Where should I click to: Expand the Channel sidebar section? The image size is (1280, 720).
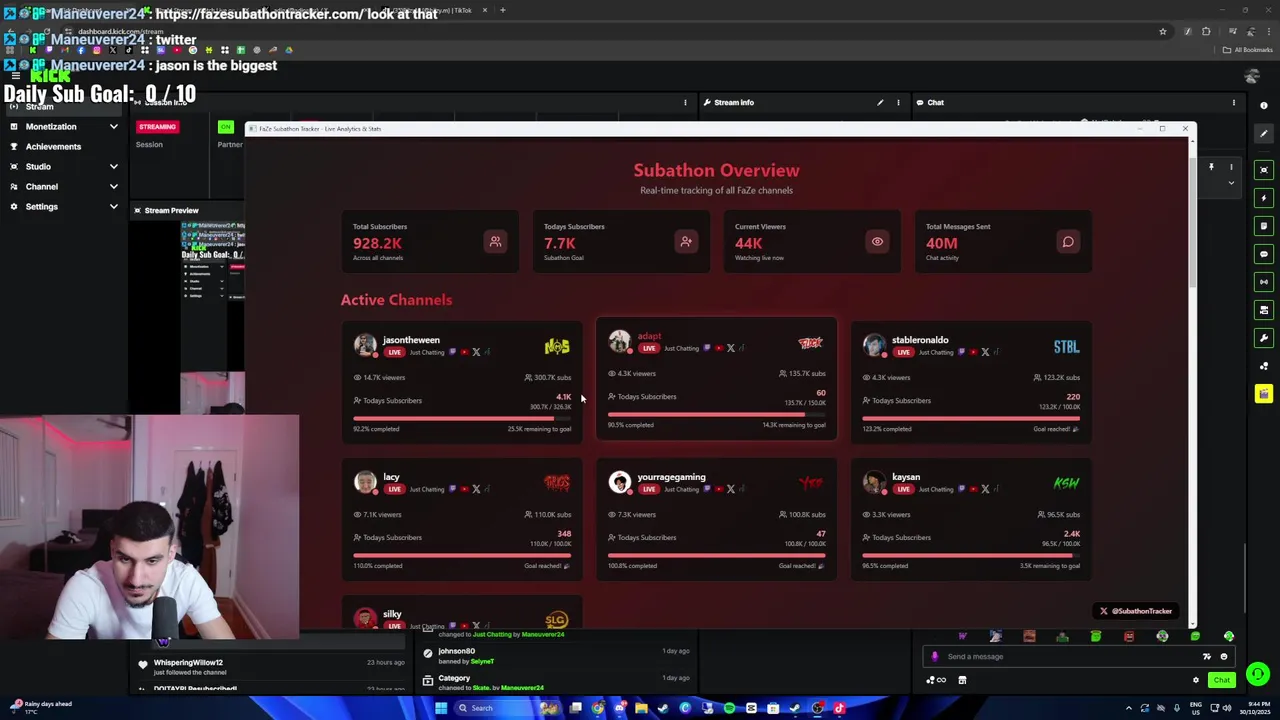(113, 187)
